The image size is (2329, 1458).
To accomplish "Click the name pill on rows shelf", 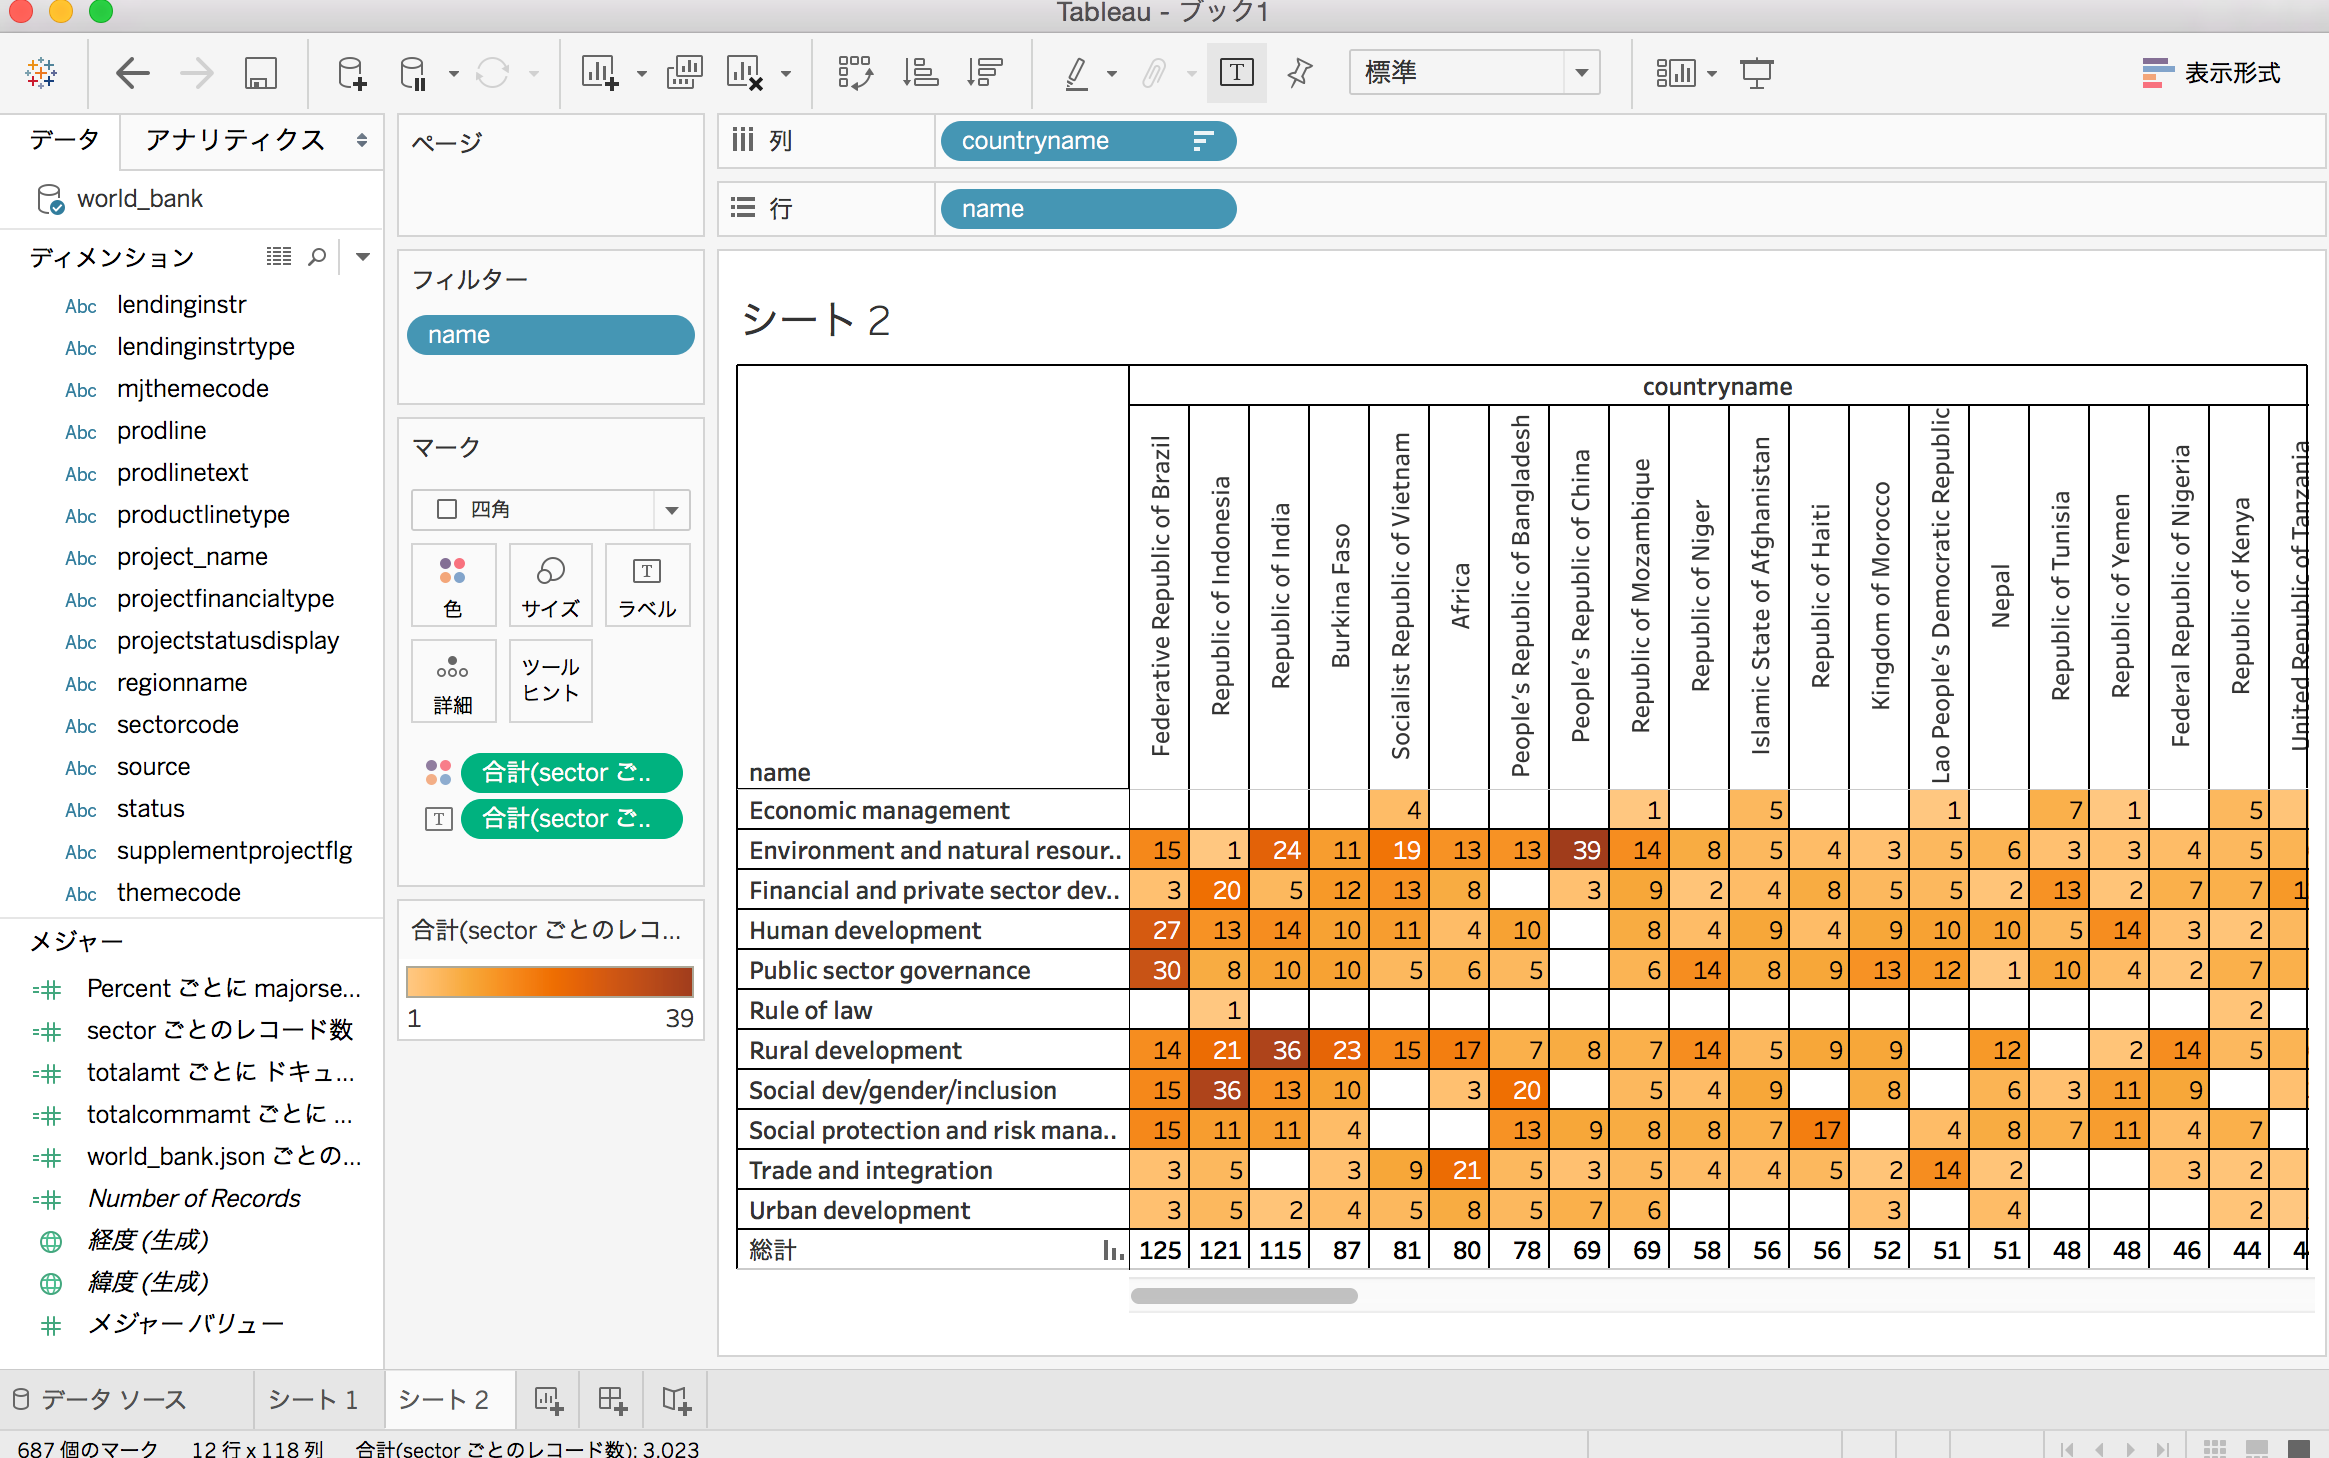I will pos(1088,209).
